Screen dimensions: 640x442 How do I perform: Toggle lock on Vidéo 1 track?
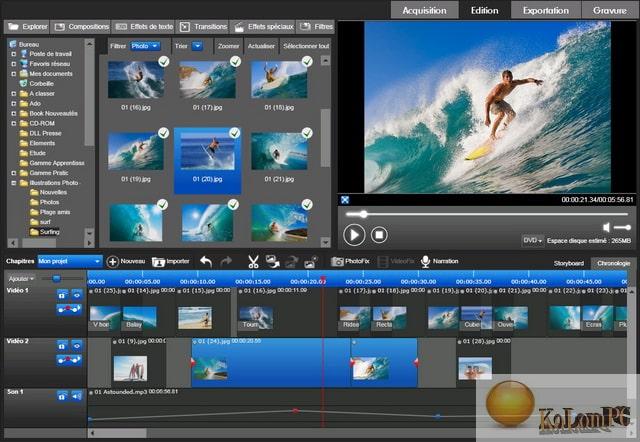point(62,295)
